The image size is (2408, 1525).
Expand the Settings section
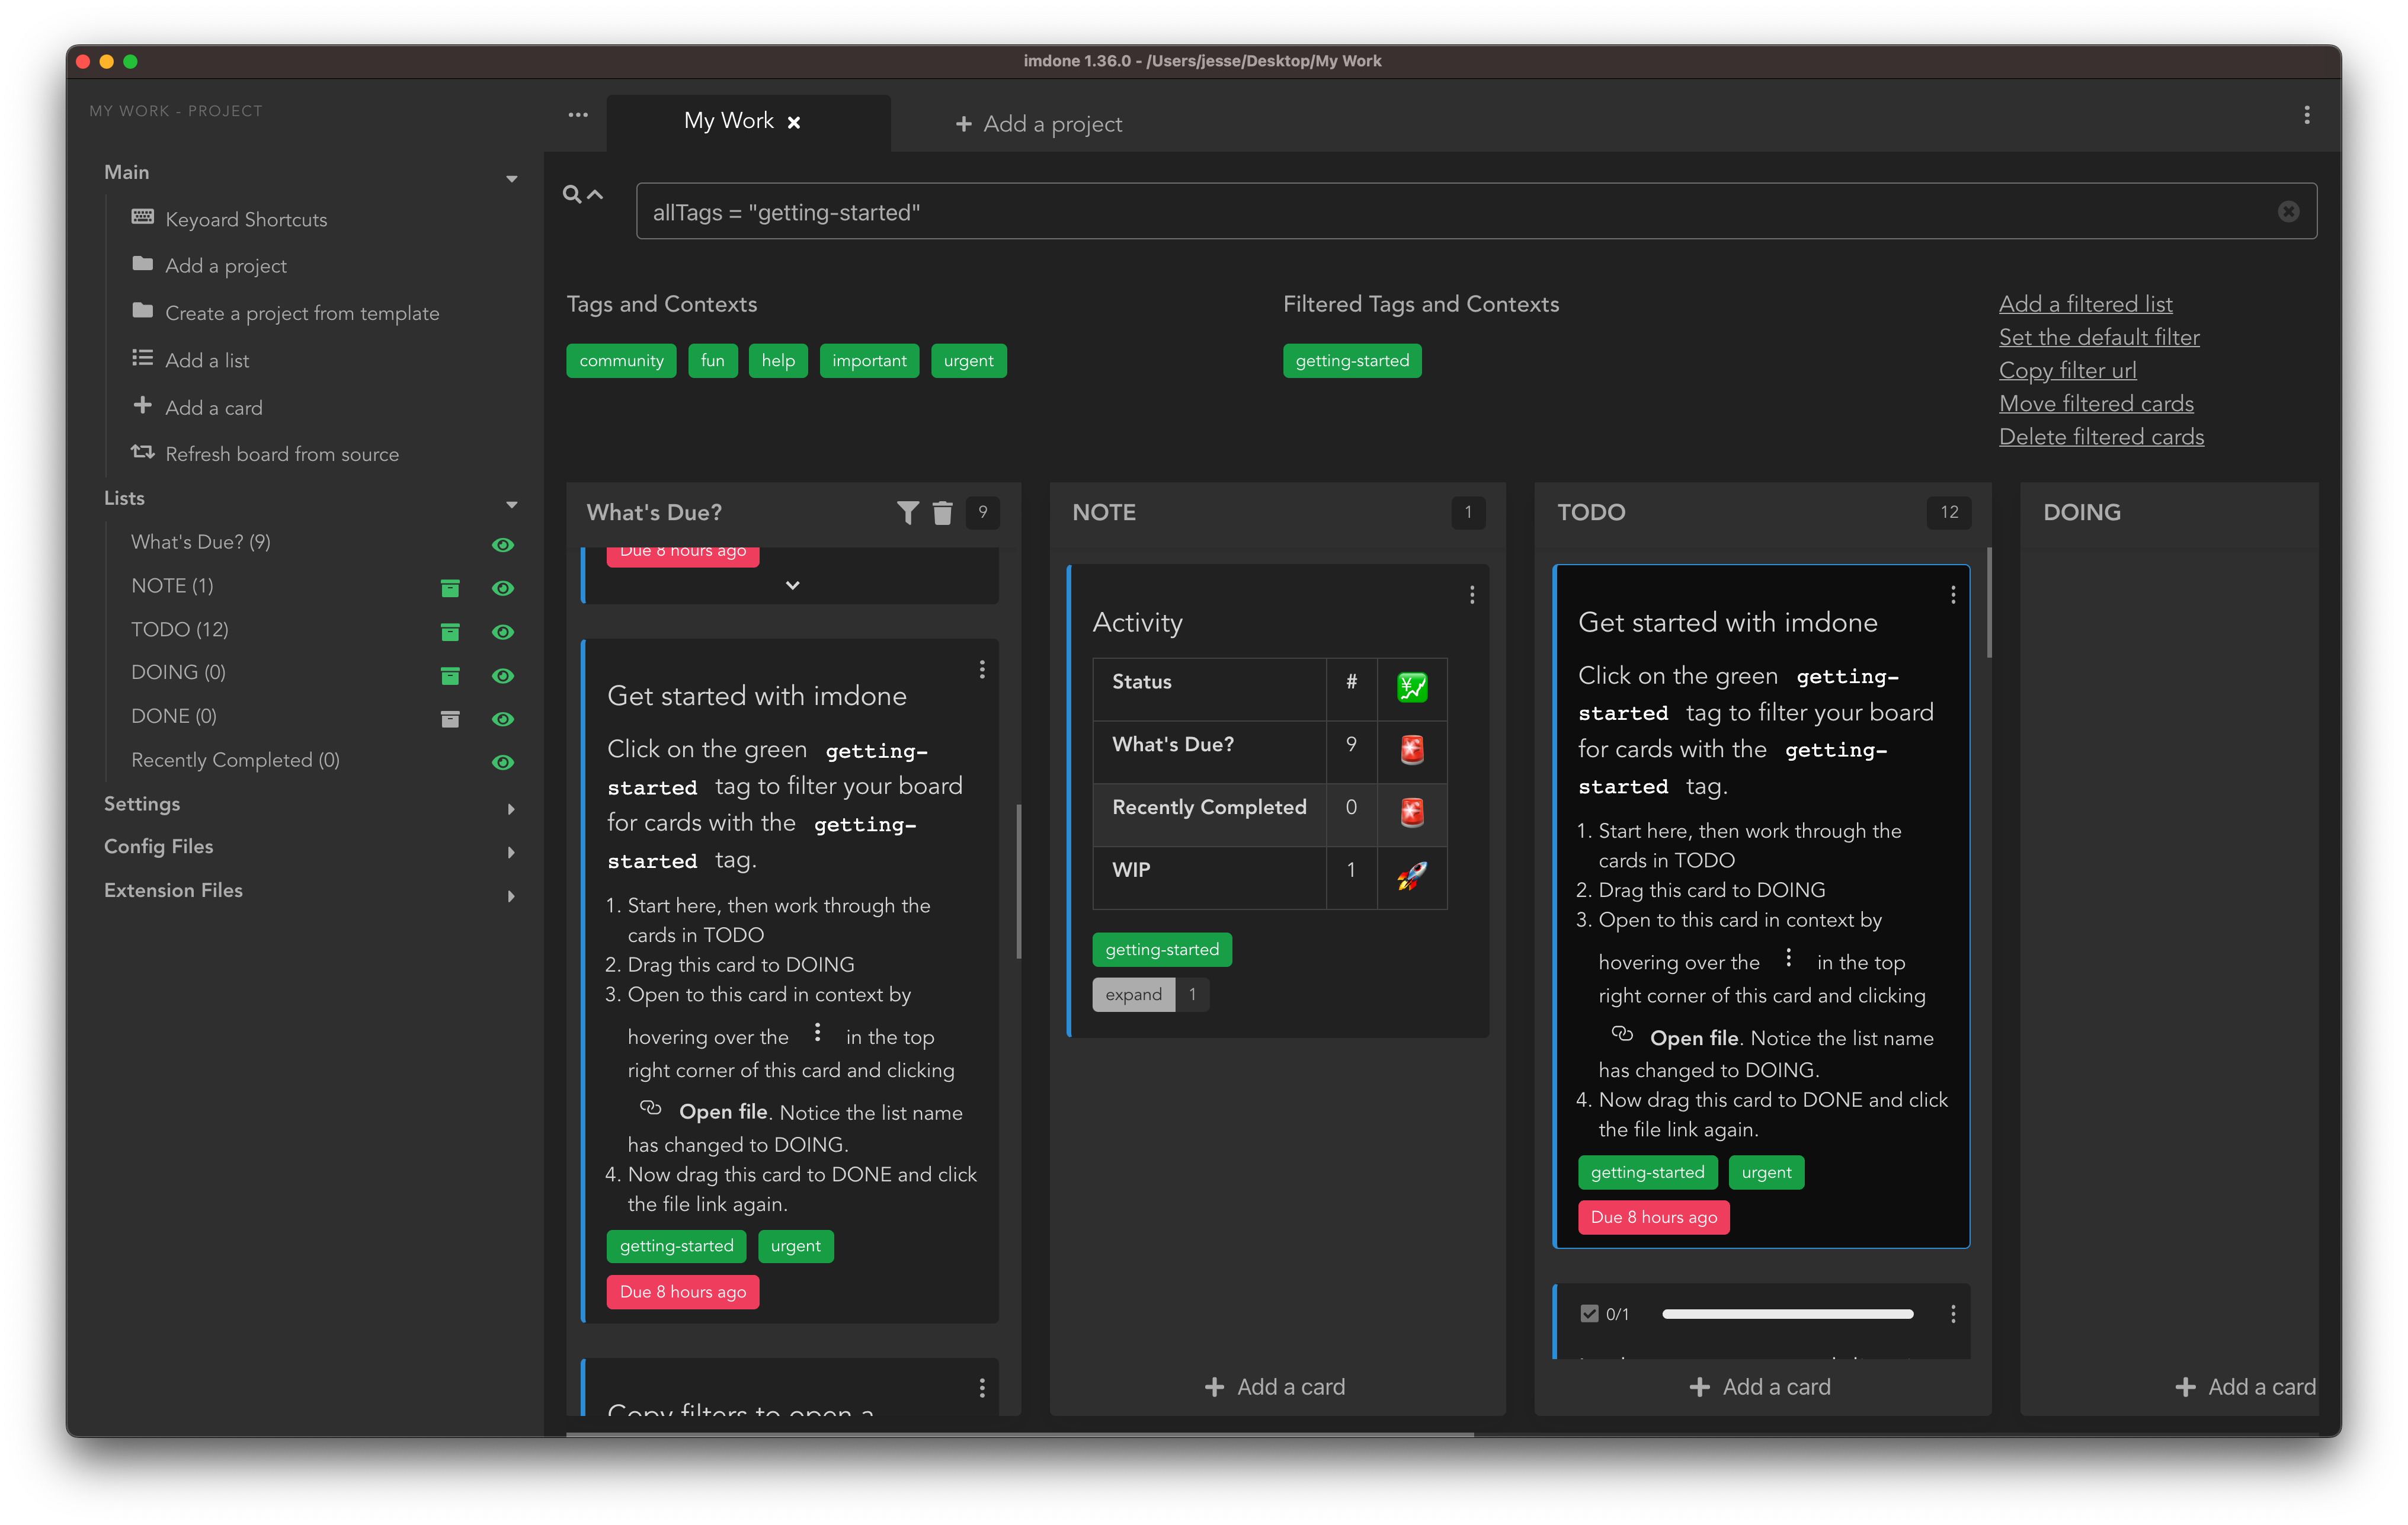point(511,809)
